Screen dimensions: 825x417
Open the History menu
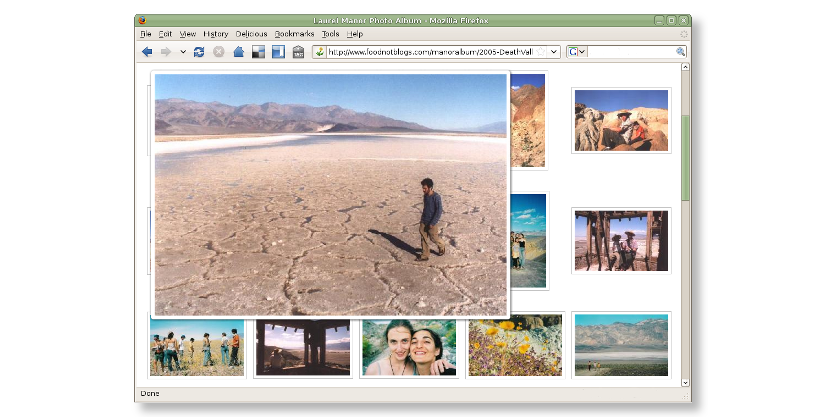click(x=215, y=34)
